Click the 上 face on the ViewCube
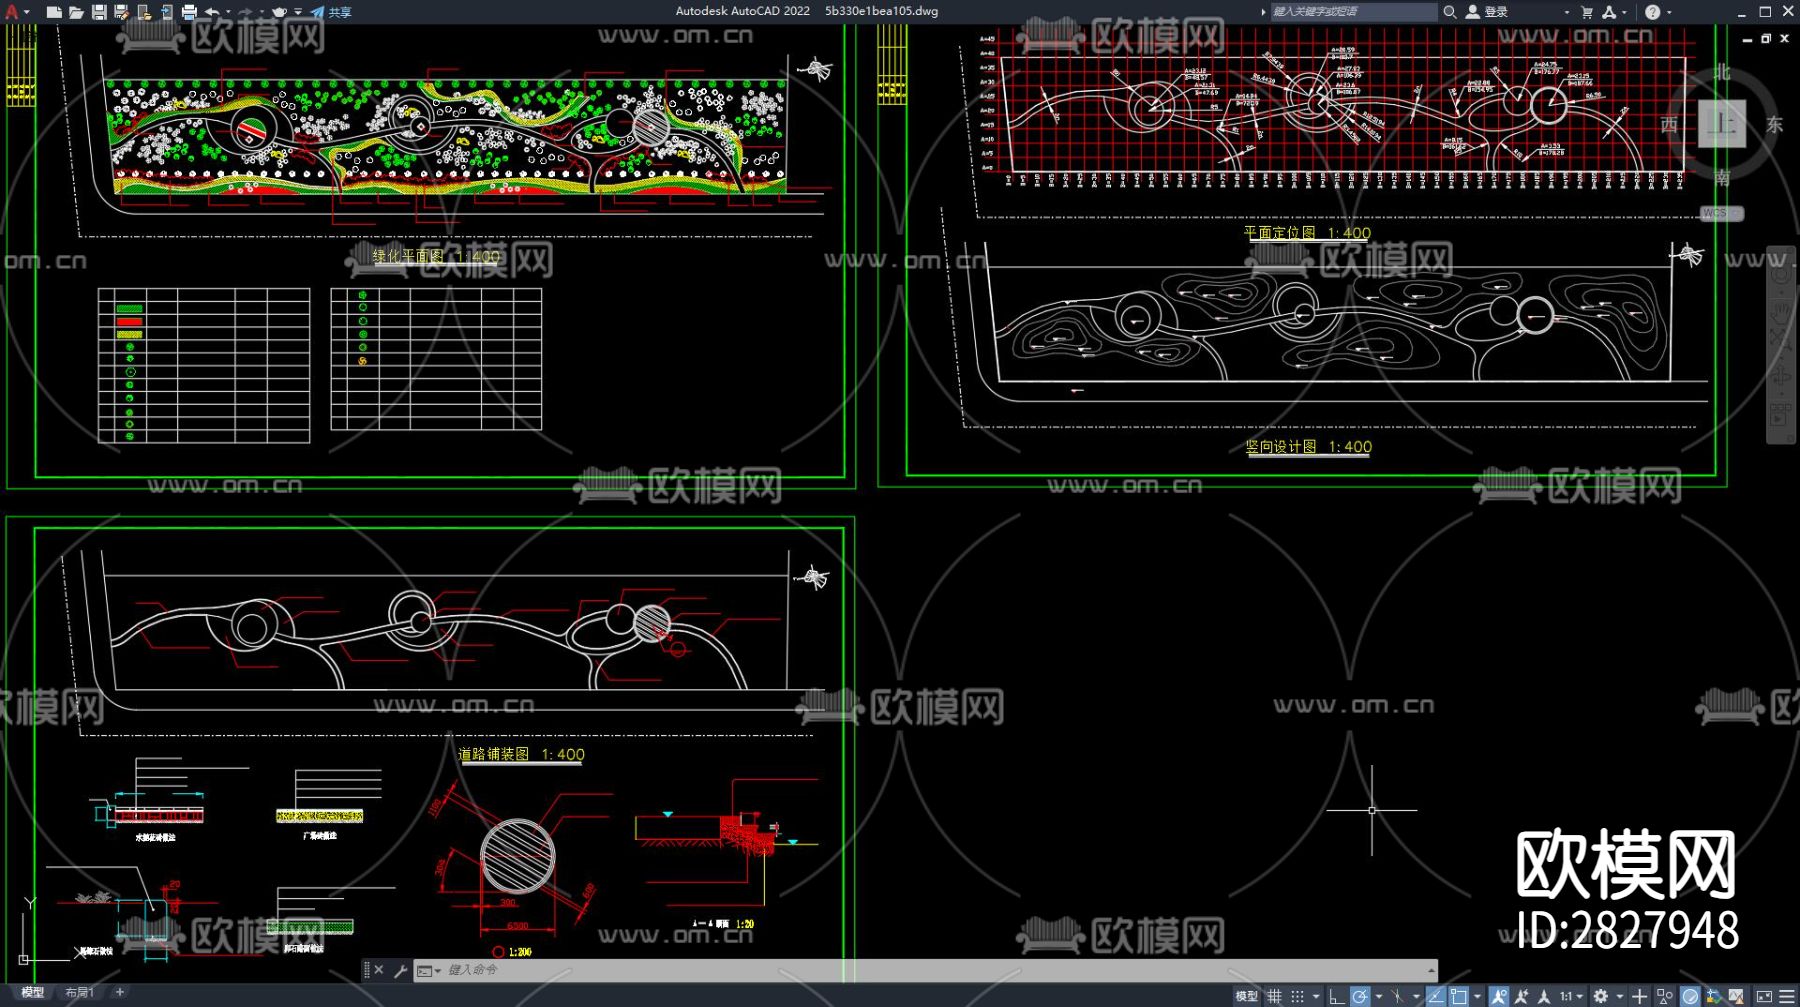1800x1007 pixels. point(1721,124)
